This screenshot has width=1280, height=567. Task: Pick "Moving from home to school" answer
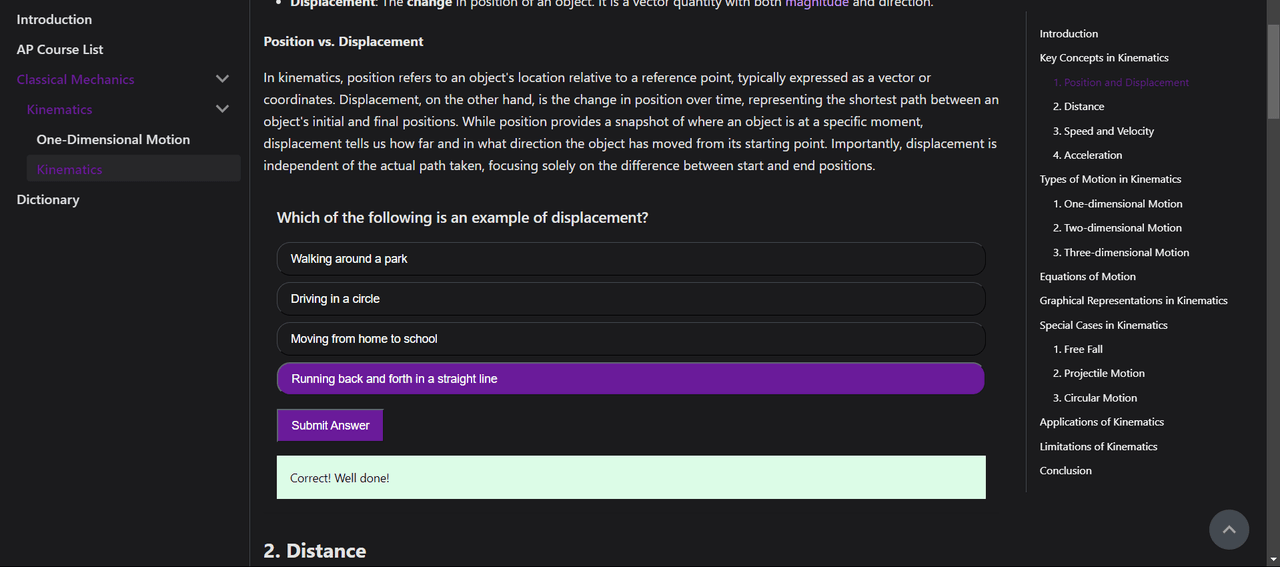(630, 339)
